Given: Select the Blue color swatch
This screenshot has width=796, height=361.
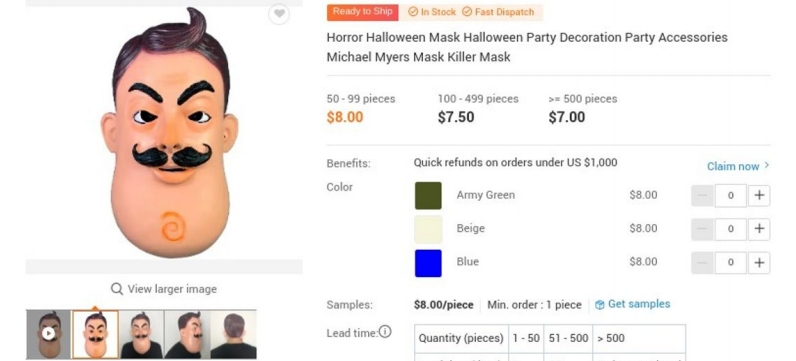Looking at the screenshot, I should coord(428,263).
